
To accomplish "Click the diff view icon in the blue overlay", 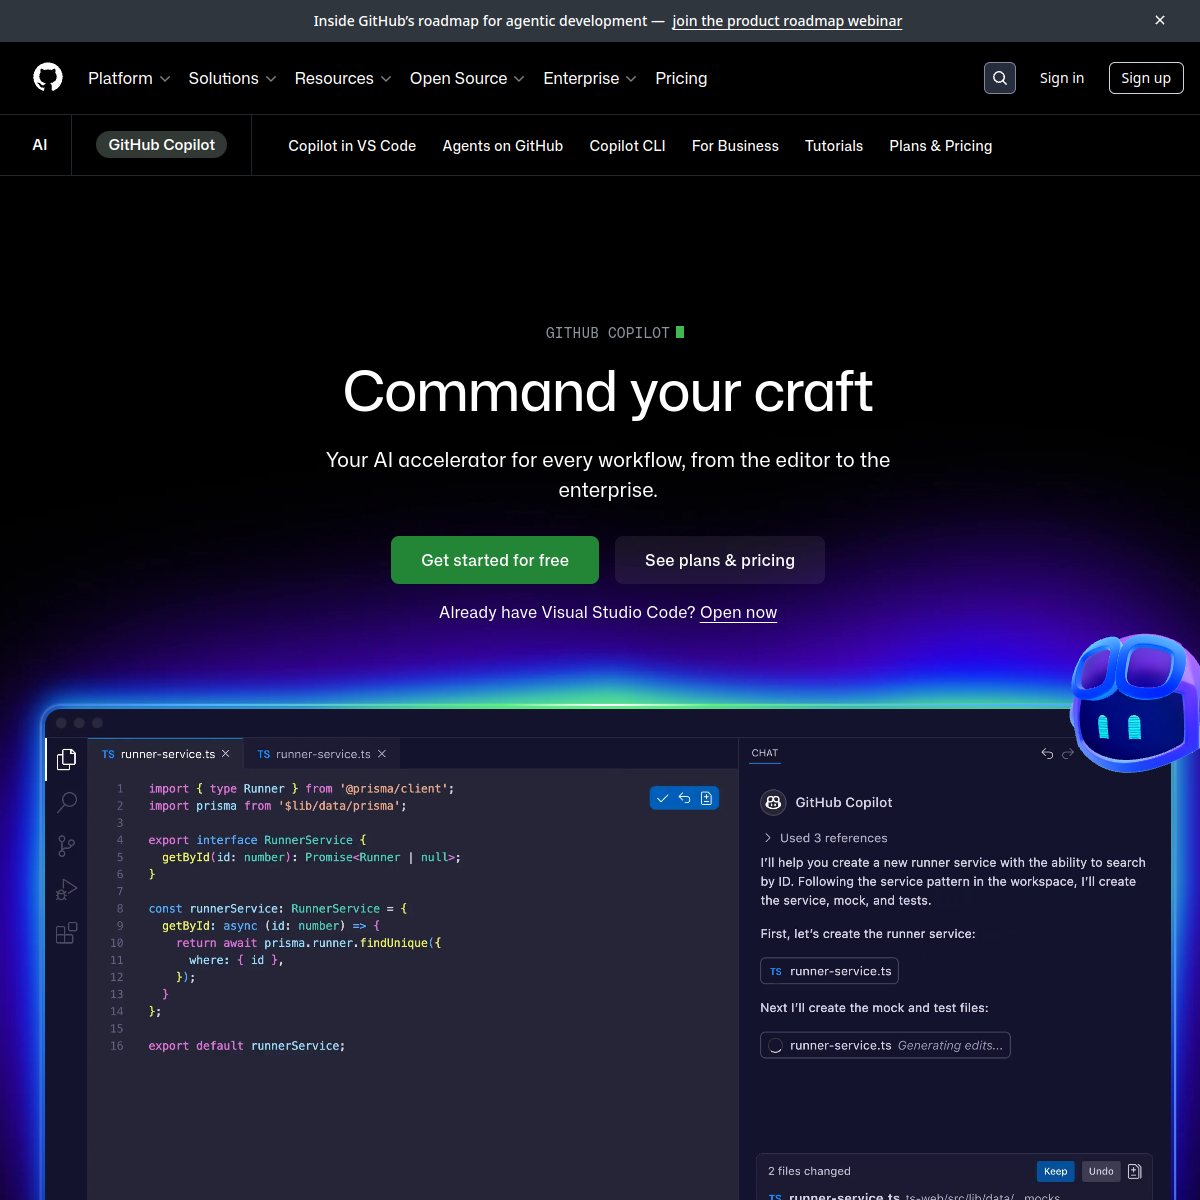I will pyautogui.click(x=706, y=798).
